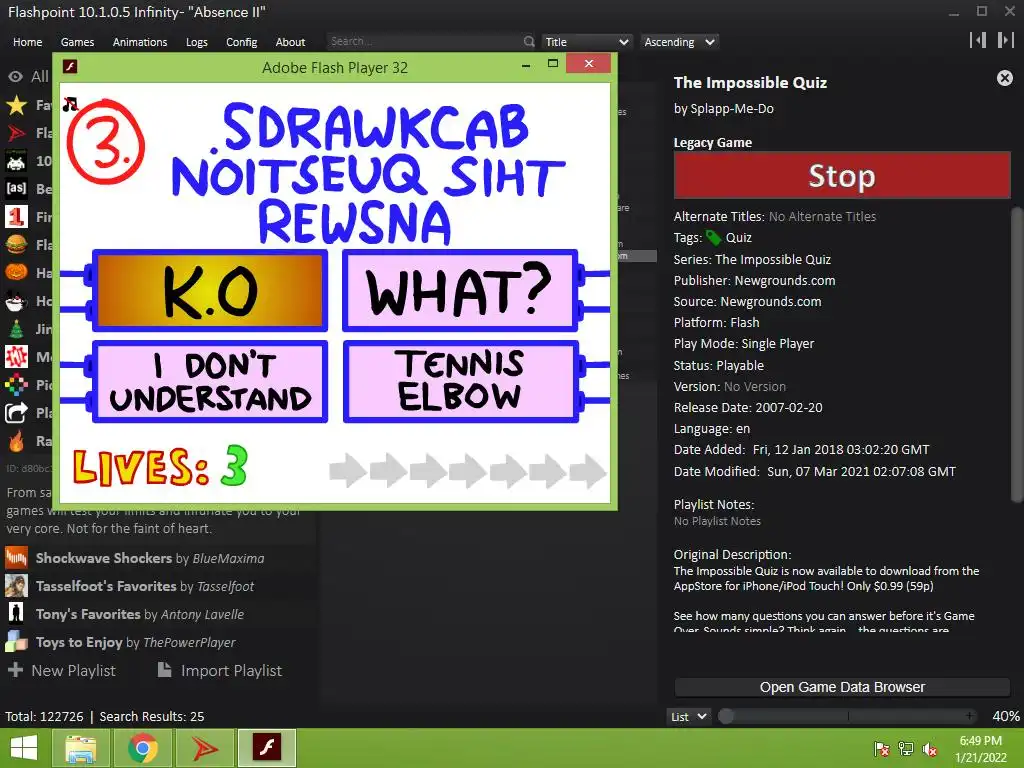Open the share arrow icon playlist
The width and height of the screenshot is (1024, 768).
pyautogui.click(x=16, y=413)
